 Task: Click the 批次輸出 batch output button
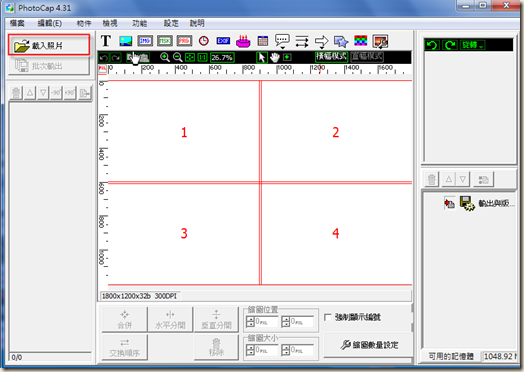pyautogui.click(x=49, y=66)
